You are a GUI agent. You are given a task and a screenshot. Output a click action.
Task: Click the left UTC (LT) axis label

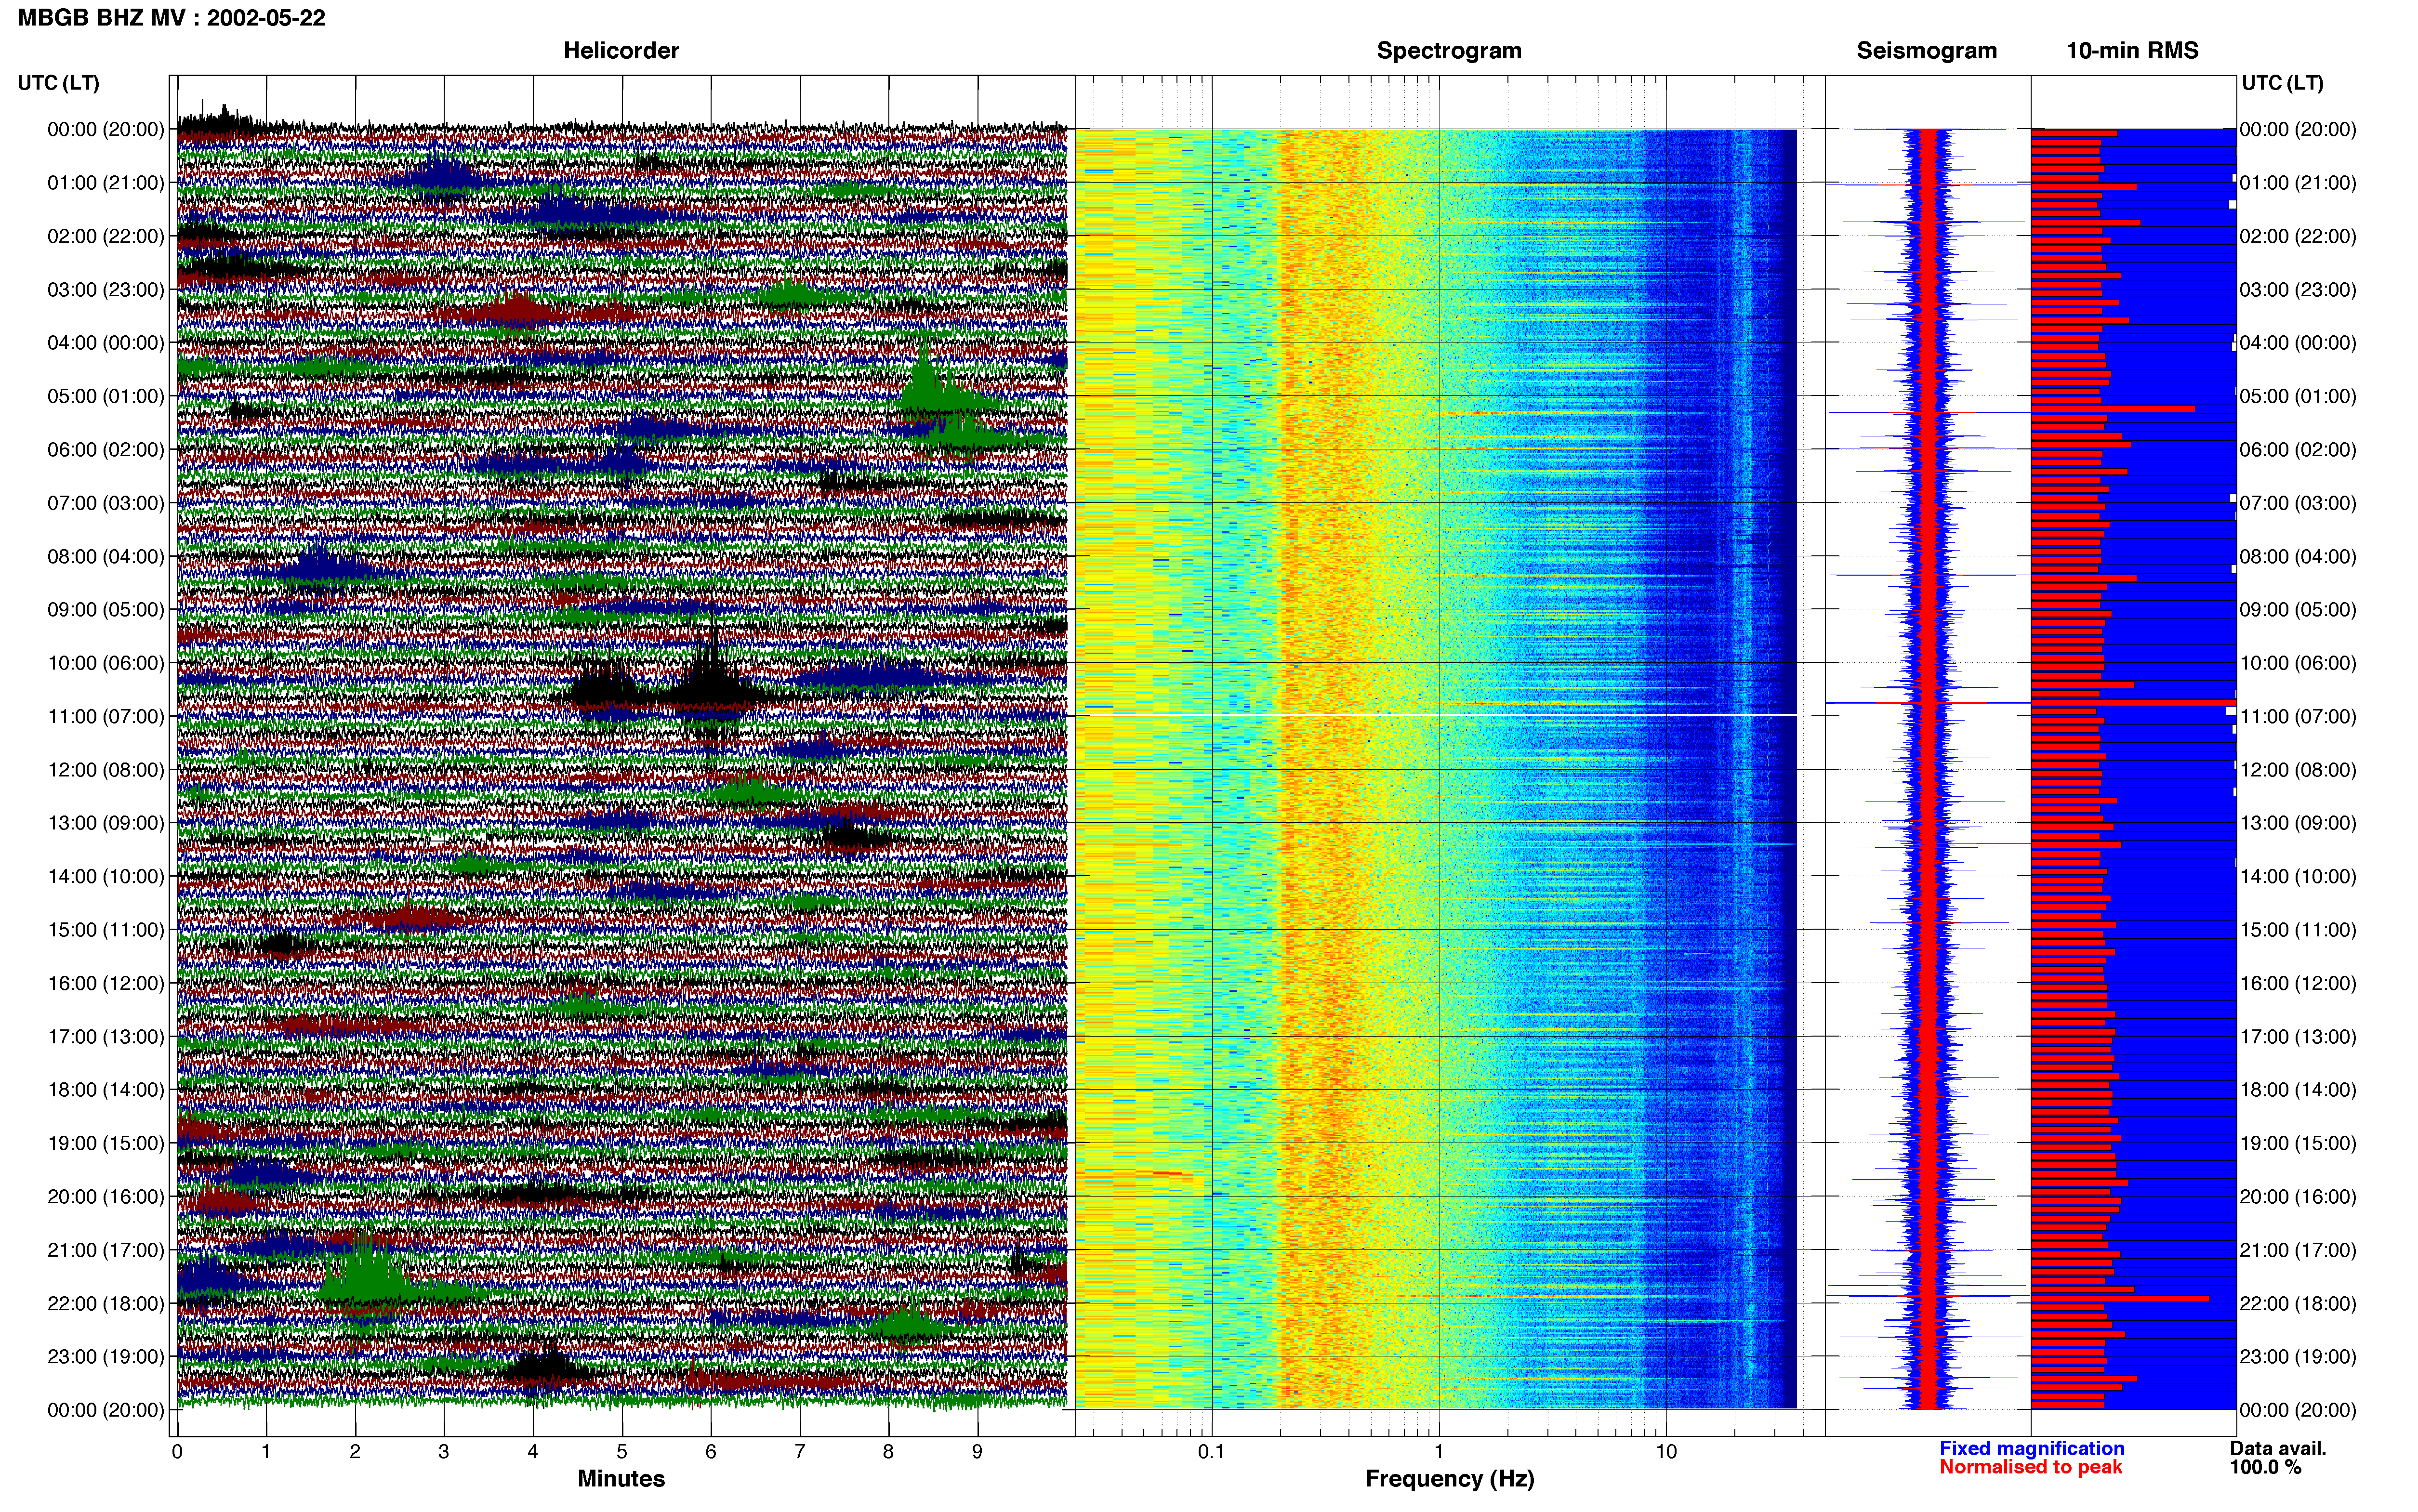(58, 83)
